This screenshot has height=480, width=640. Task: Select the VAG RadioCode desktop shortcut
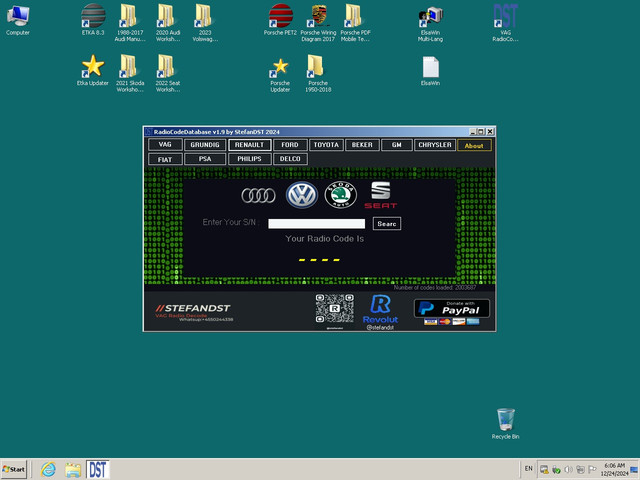point(505,22)
